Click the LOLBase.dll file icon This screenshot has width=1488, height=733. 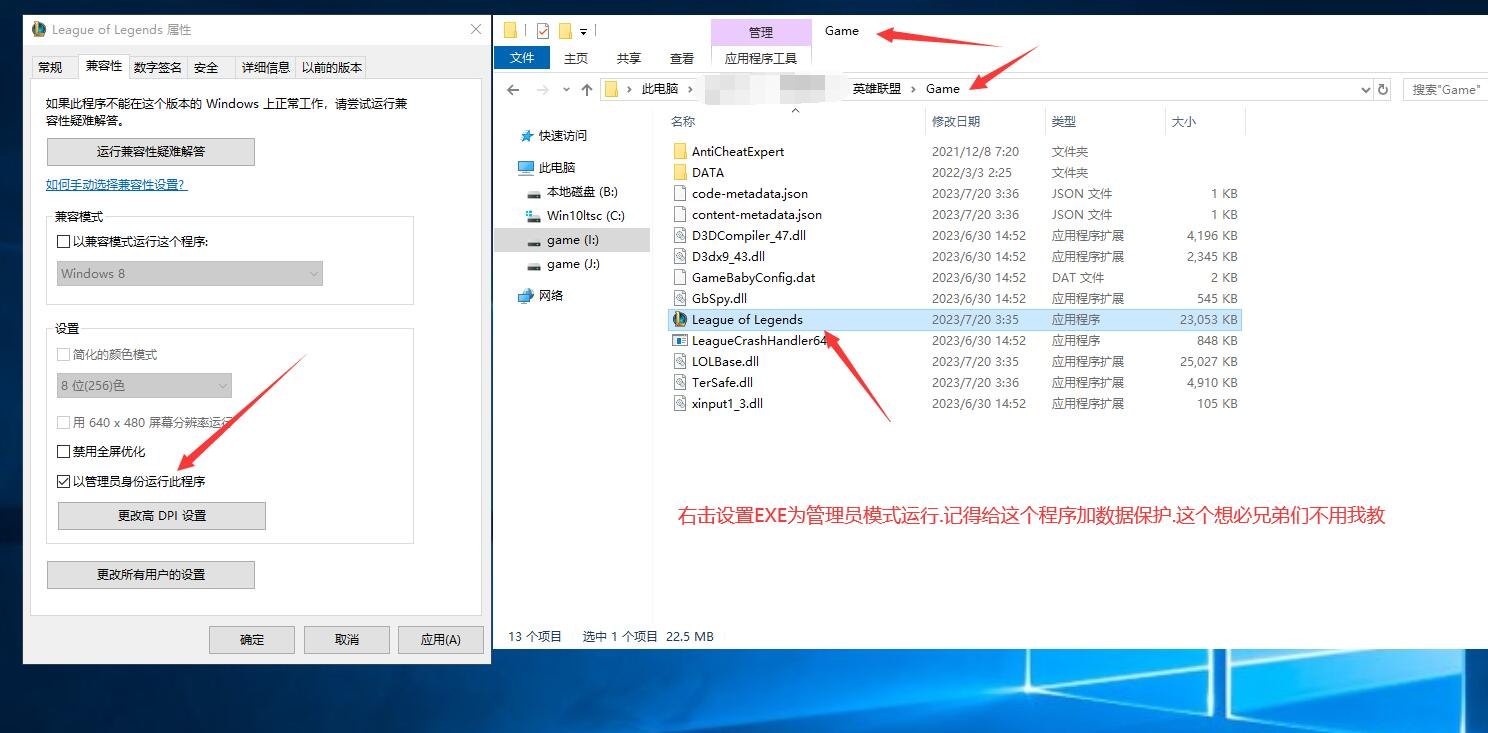point(680,361)
